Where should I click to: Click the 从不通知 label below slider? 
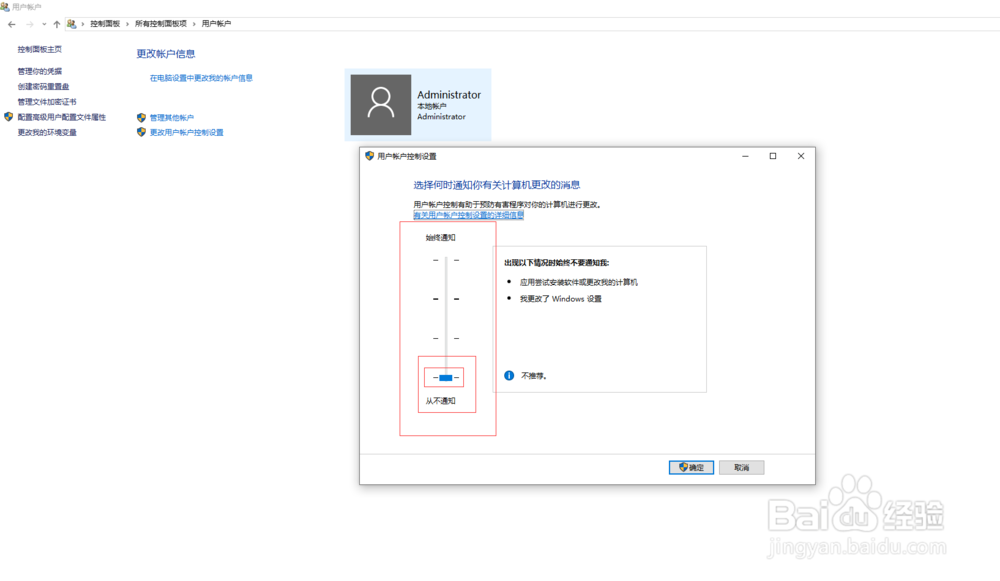441,401
